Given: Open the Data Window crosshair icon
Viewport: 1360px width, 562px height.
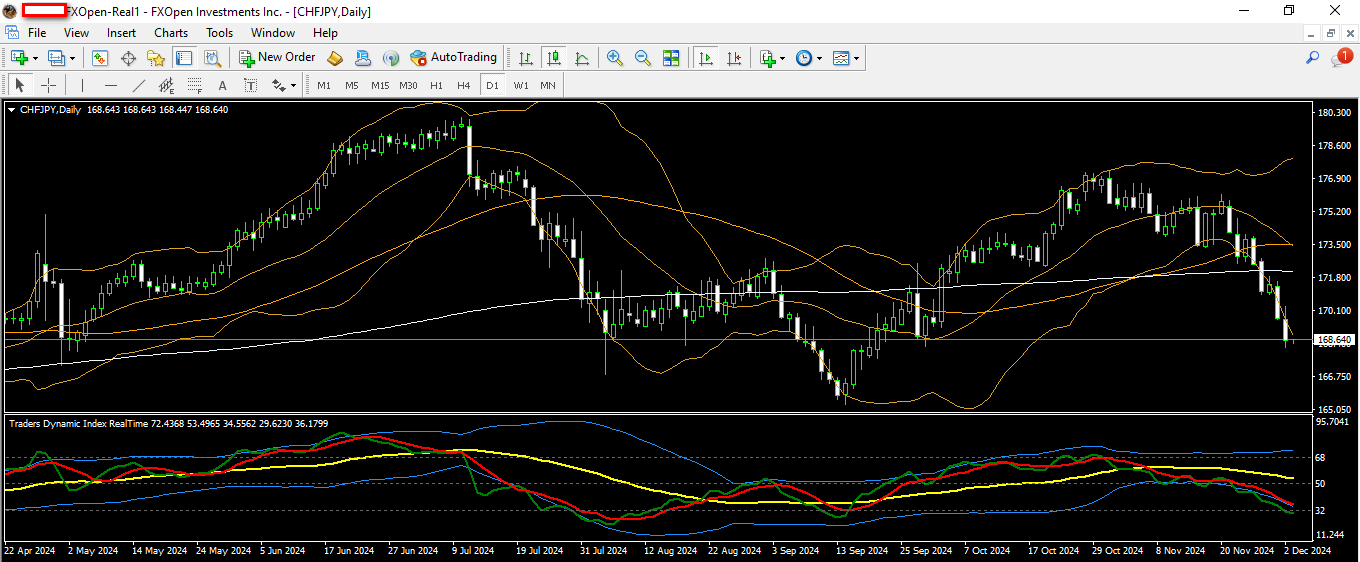Looking at the screenshot, I should tap(128, 58).
